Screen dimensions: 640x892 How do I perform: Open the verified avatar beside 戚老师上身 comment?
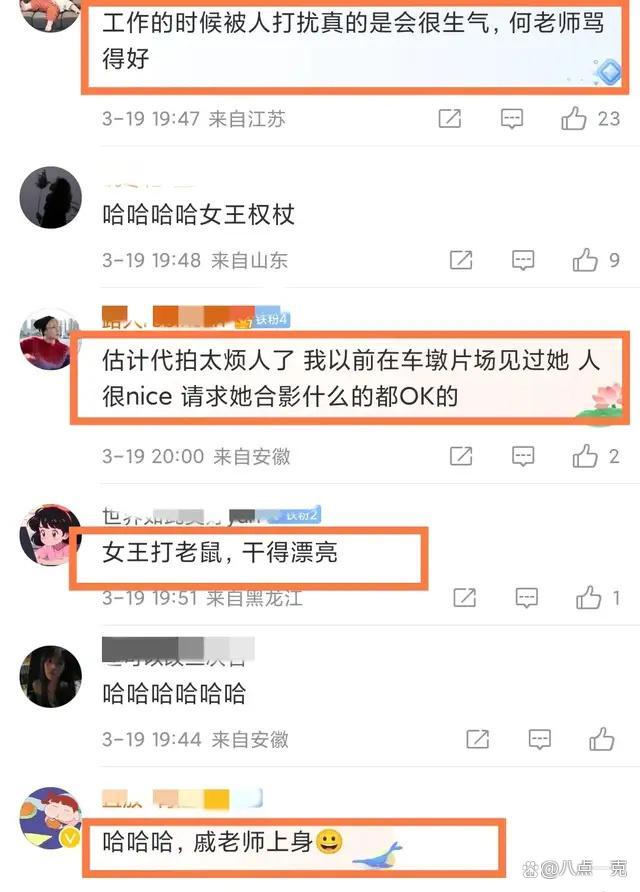pyautogui.click(x=51, y=818)
